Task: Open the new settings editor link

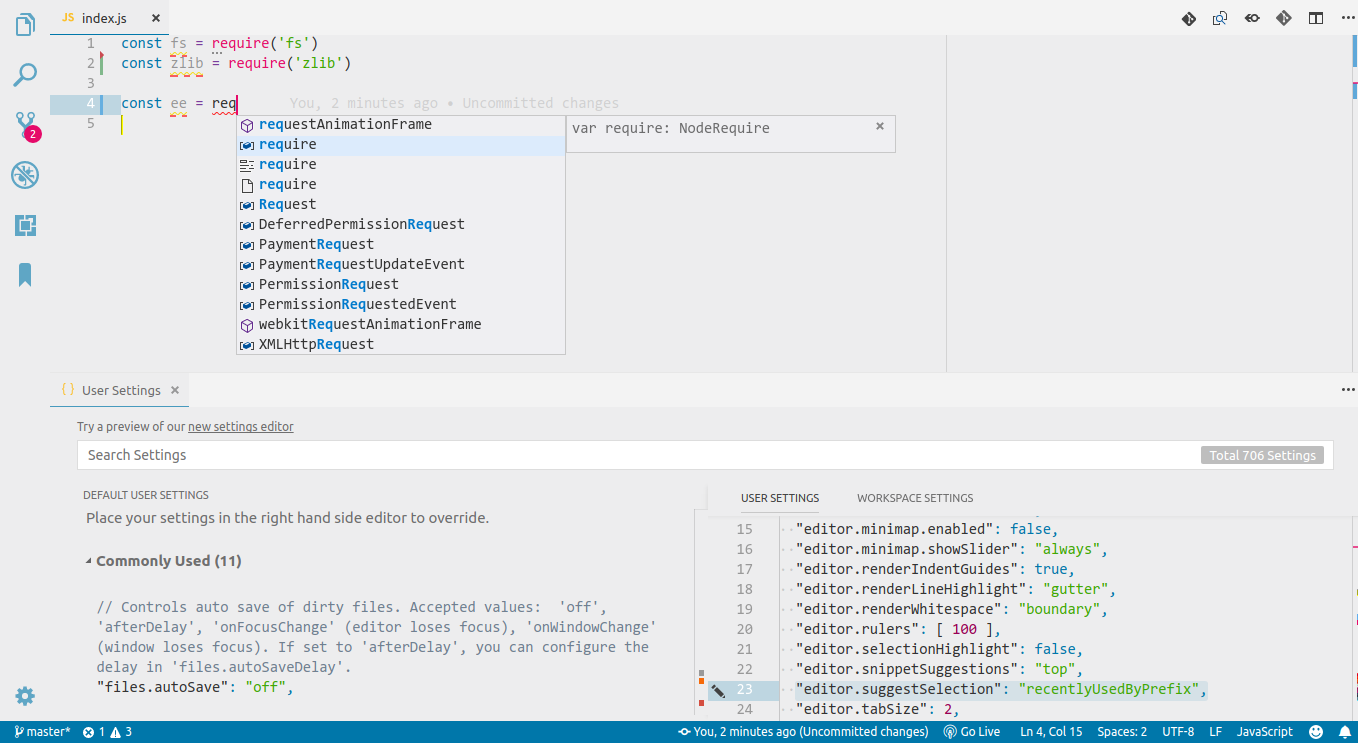Action: 240,426
